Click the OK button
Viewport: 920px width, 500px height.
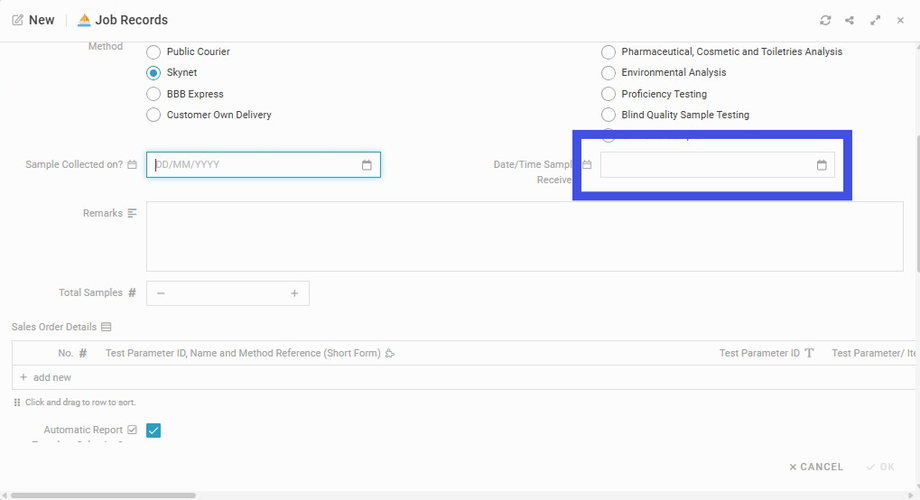(881, 467)
